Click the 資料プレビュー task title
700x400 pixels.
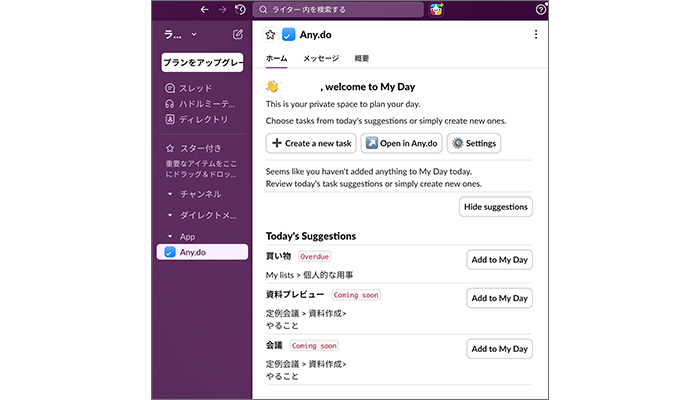click(295, 295)
